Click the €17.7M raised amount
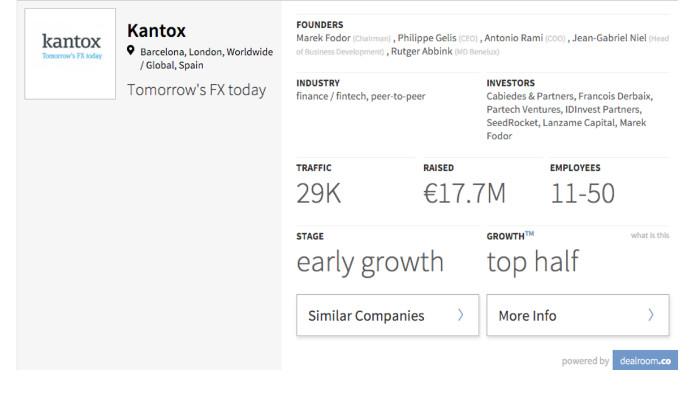The image size is (698, 400). click(x=464, y=193)
